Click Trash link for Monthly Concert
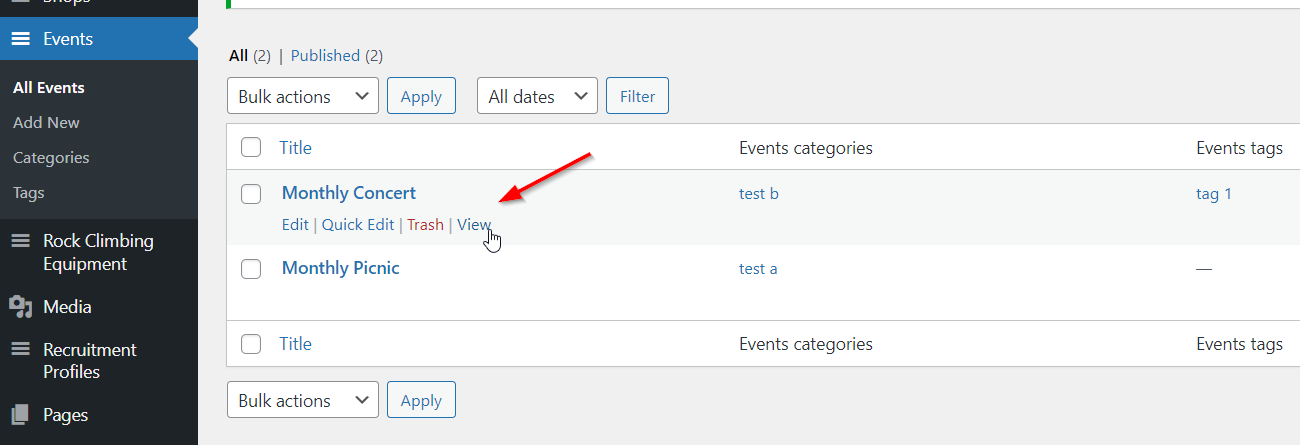The image size is (1300, 445). pyautogui.click(x=425, y=225)
